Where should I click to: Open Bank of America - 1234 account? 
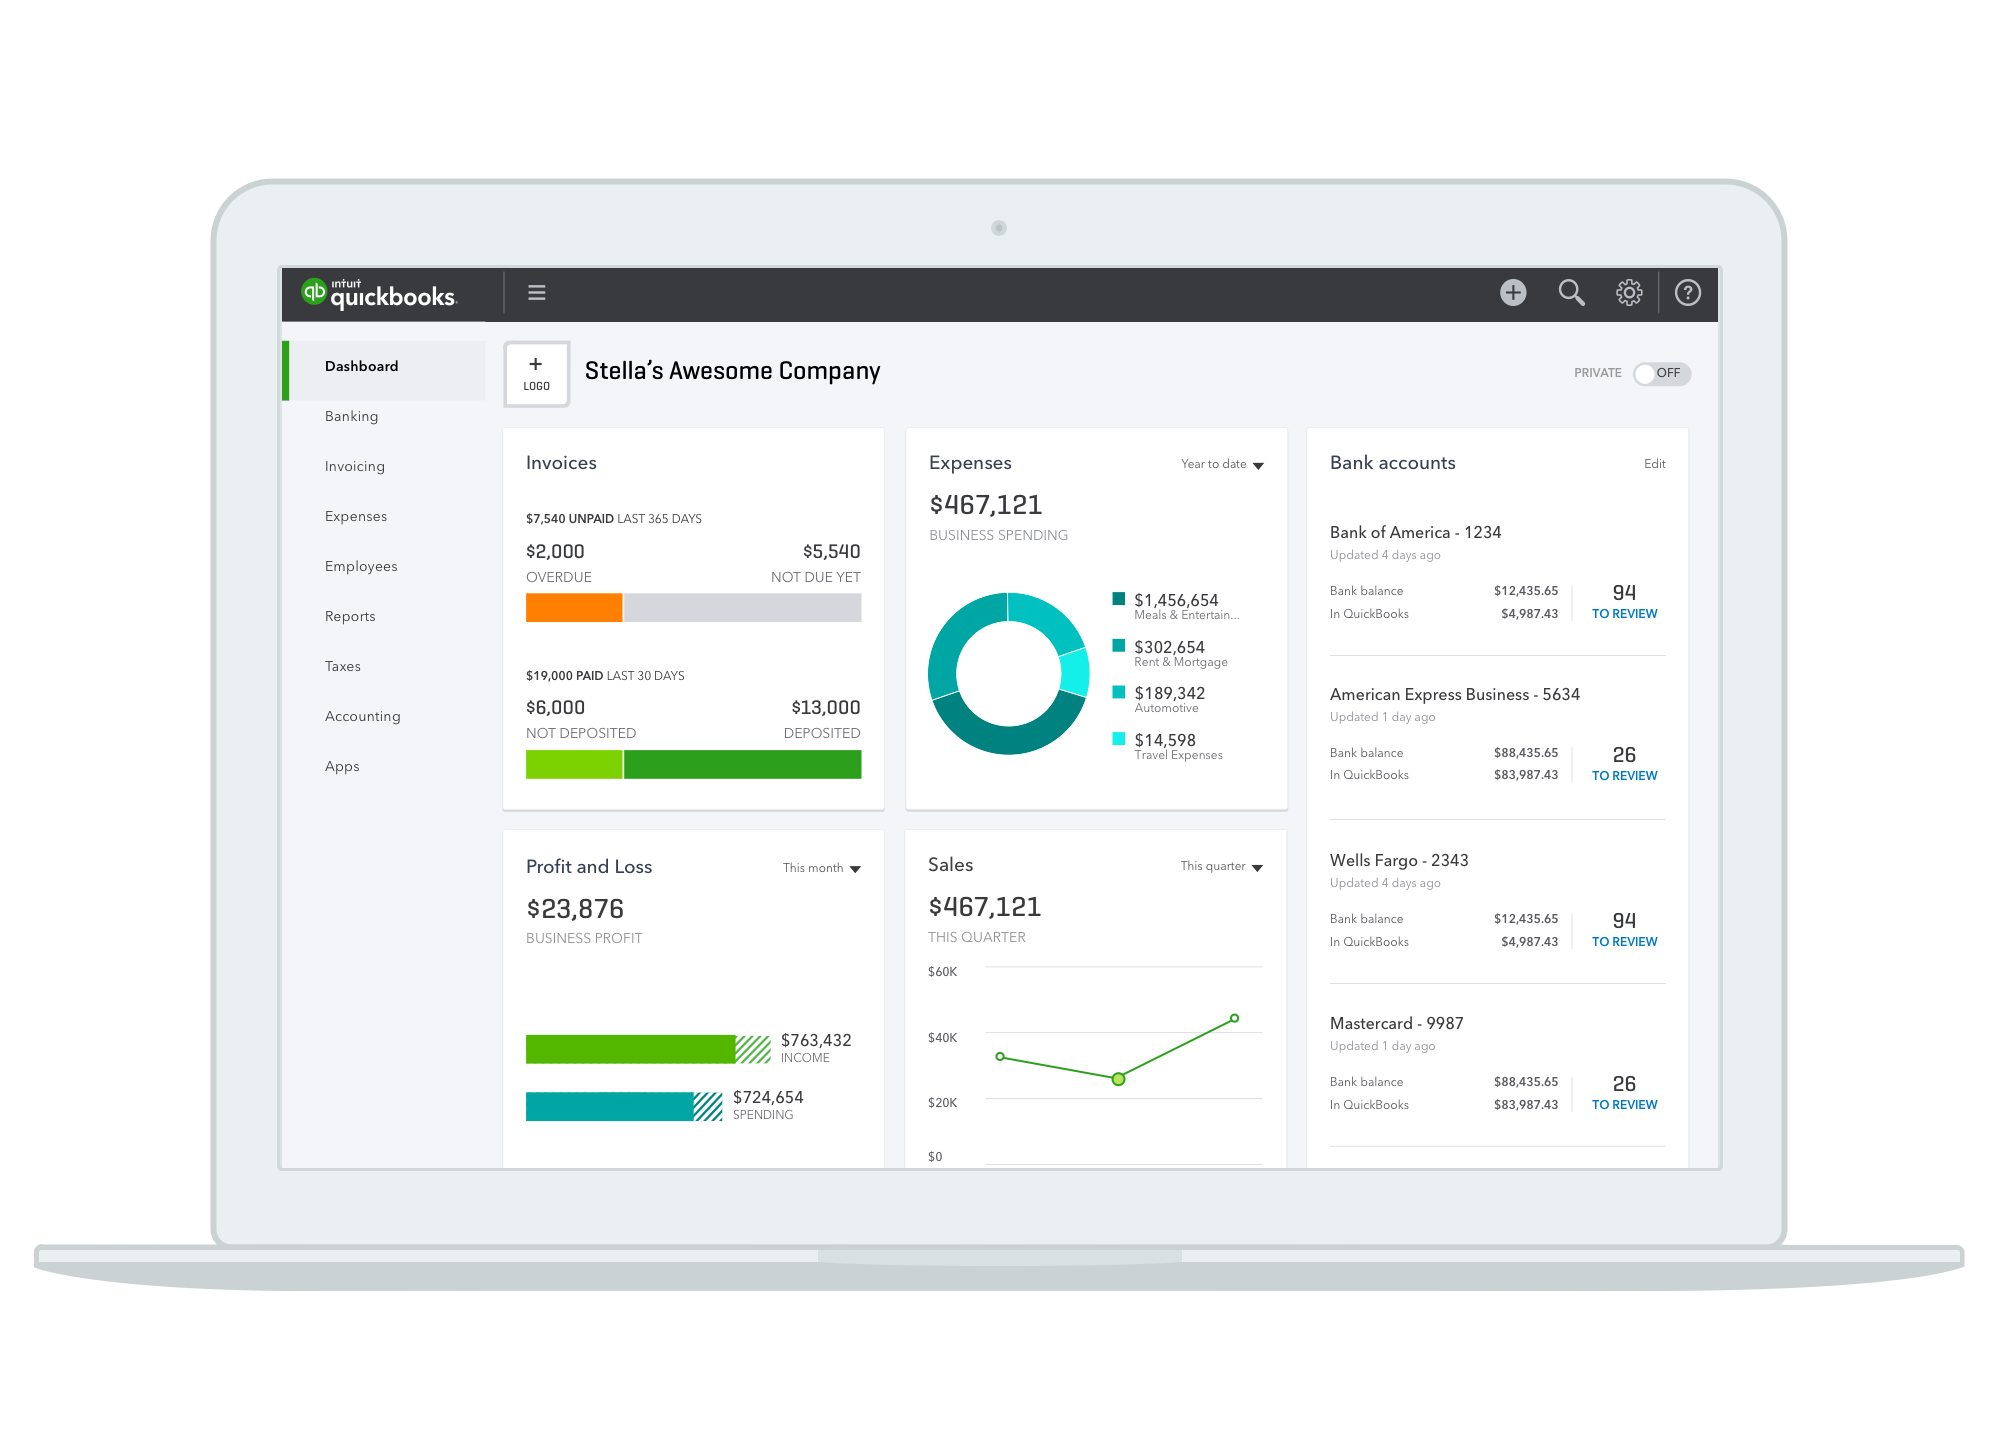pyautogui.click(x=1415, y=532)
